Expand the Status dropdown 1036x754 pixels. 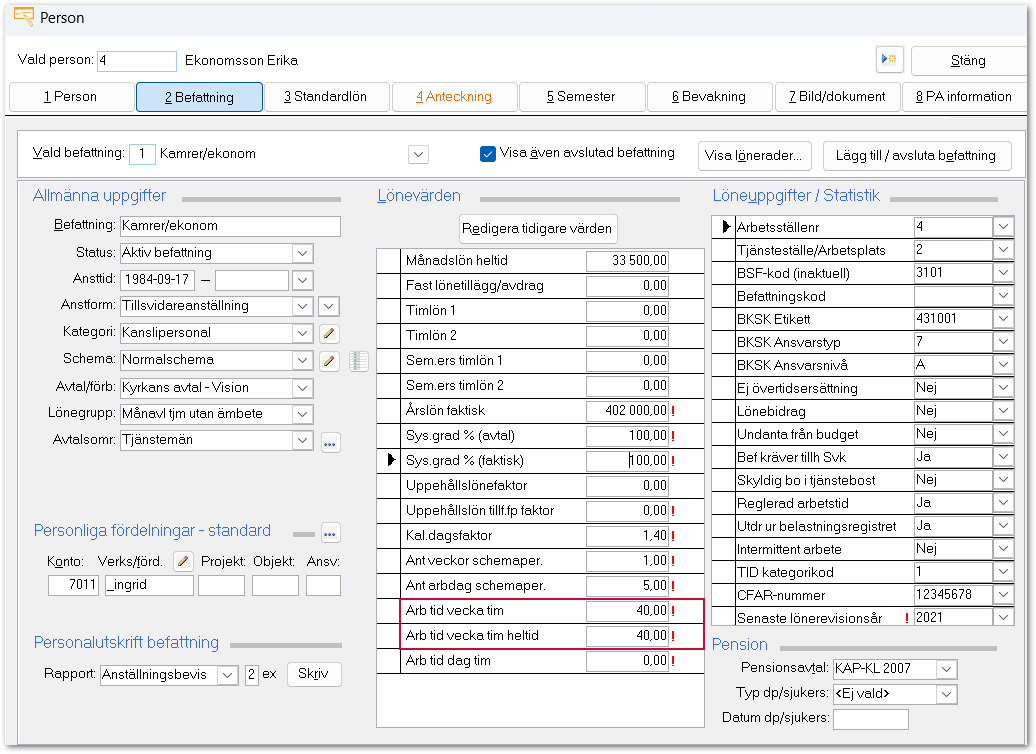[x=303, y=253]
